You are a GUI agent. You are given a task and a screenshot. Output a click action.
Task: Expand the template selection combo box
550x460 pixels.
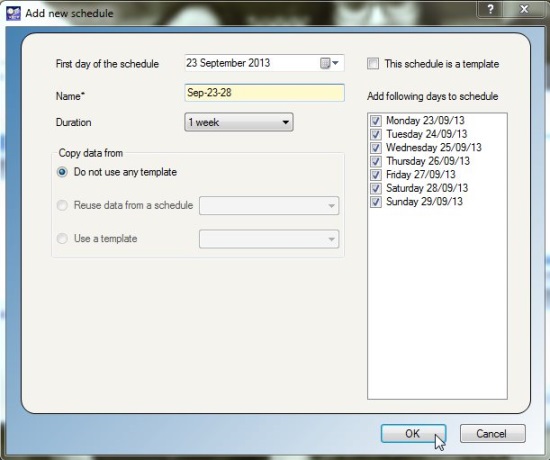[x=269, y=239]
